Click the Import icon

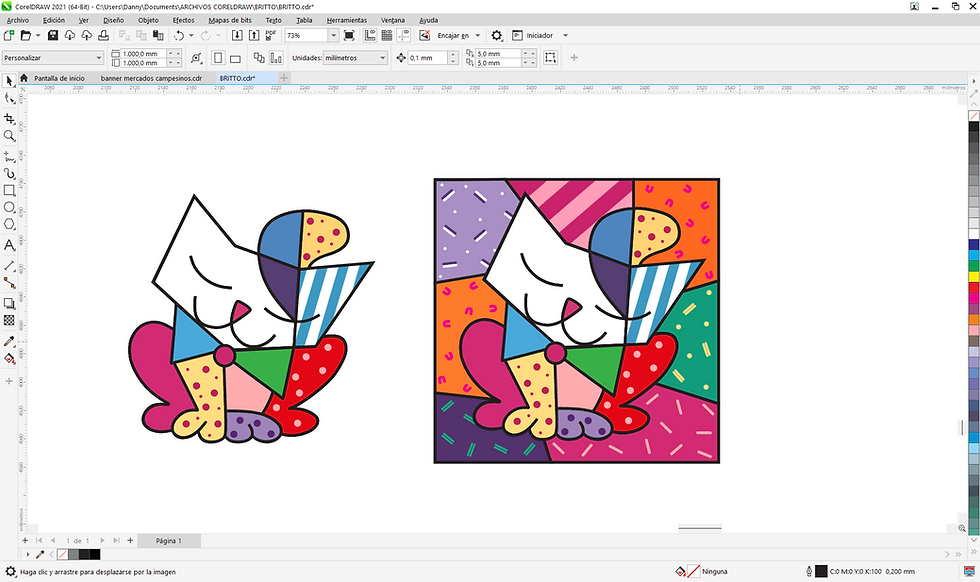(x=237, y=36)
